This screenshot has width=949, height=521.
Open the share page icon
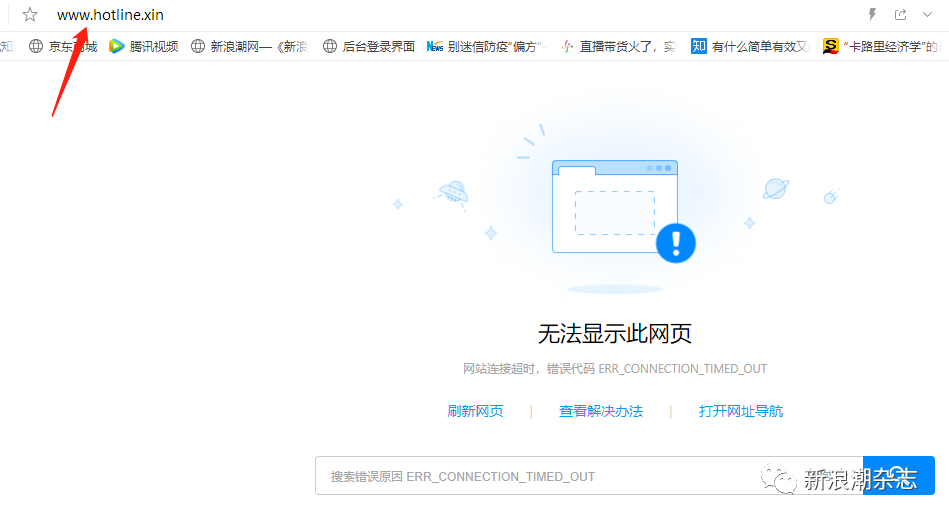pyautogui.click(x=901, y=15)
